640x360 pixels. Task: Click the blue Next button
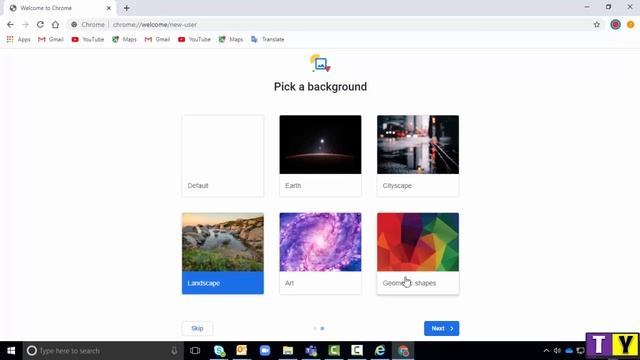point(442,329)
